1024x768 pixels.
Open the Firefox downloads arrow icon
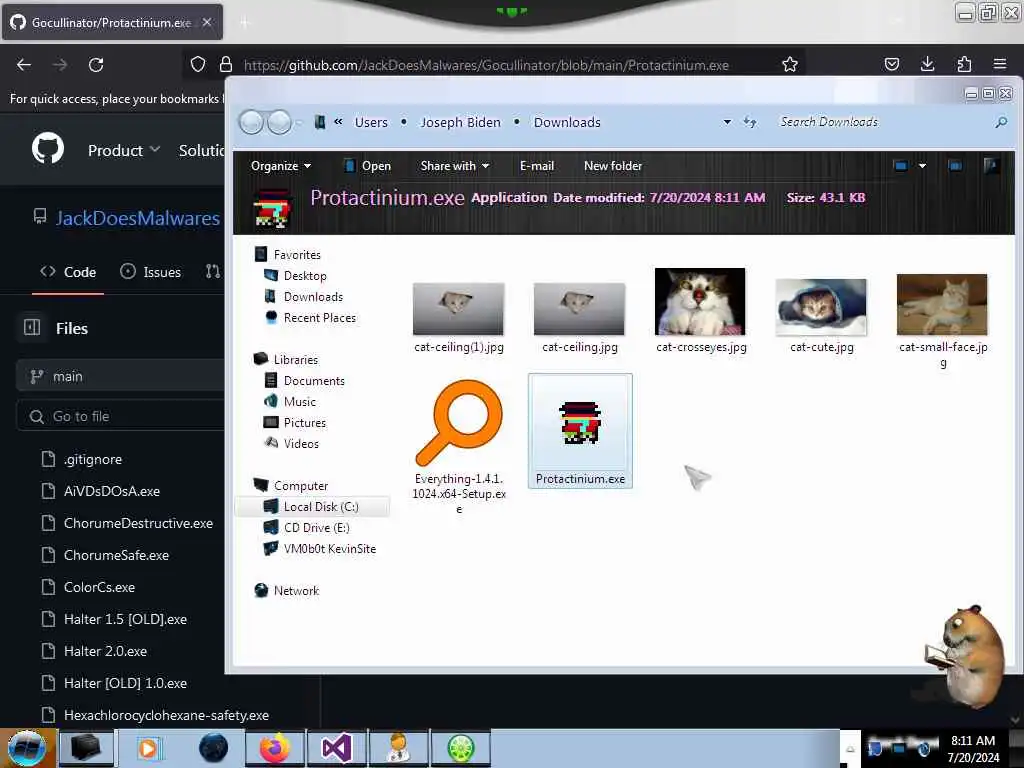[927, 64]
